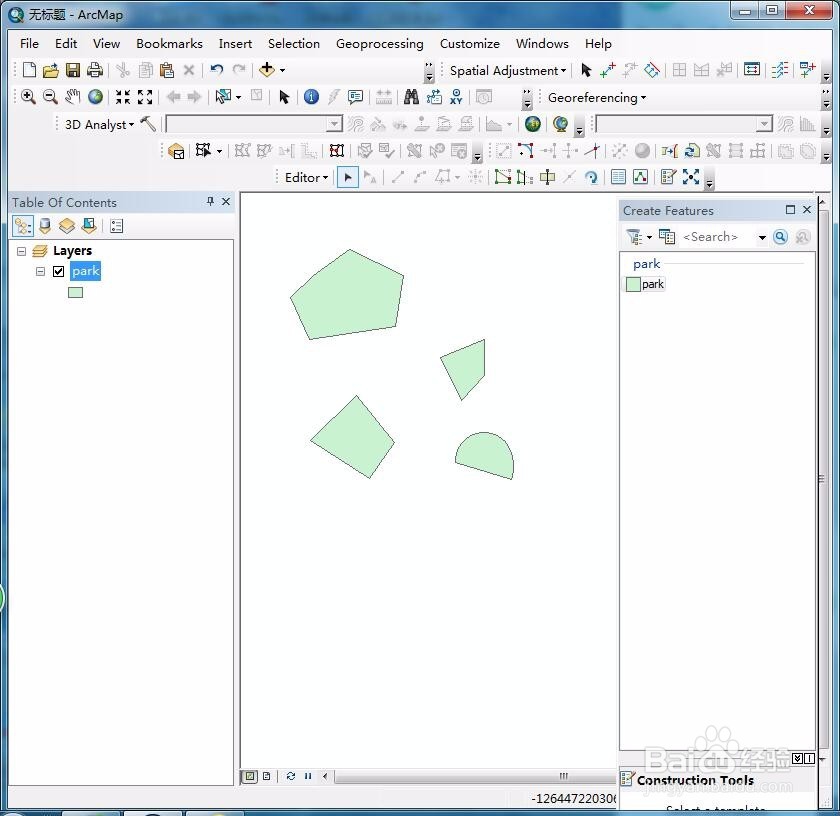Click the Find binoculars icon

pyautogui.click(x=411, y=97)
